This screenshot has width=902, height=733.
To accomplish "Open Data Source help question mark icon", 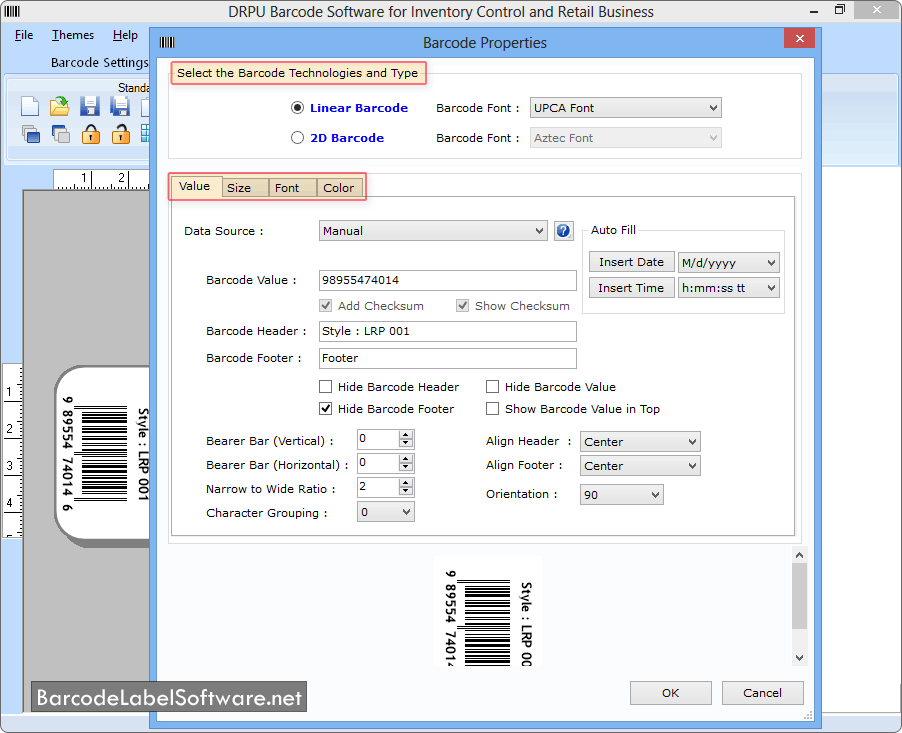I will coord(563,231).
